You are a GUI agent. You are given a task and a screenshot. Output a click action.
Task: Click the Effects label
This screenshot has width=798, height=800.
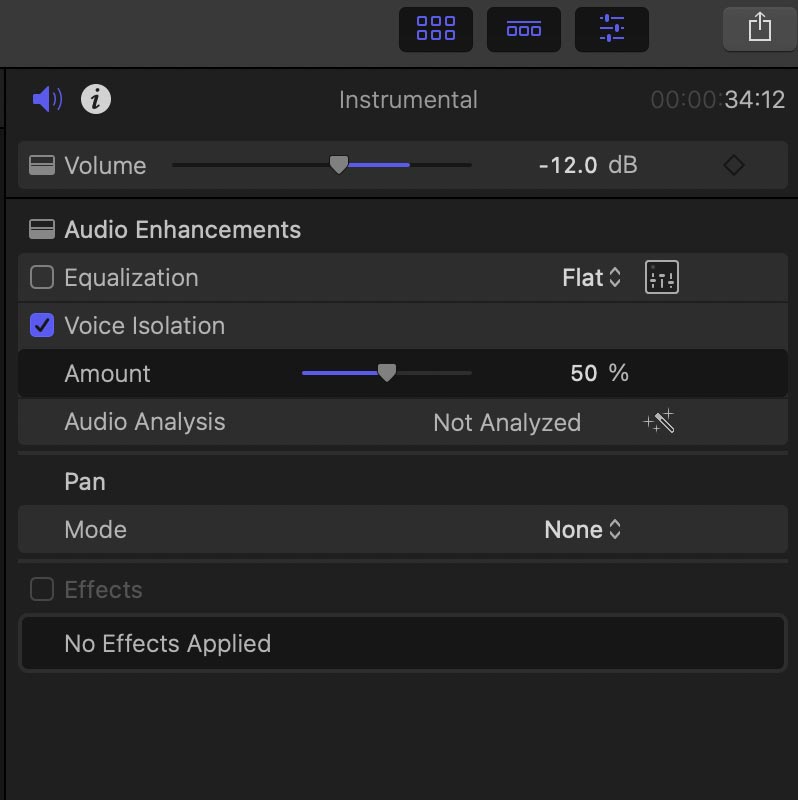point(103,589)
